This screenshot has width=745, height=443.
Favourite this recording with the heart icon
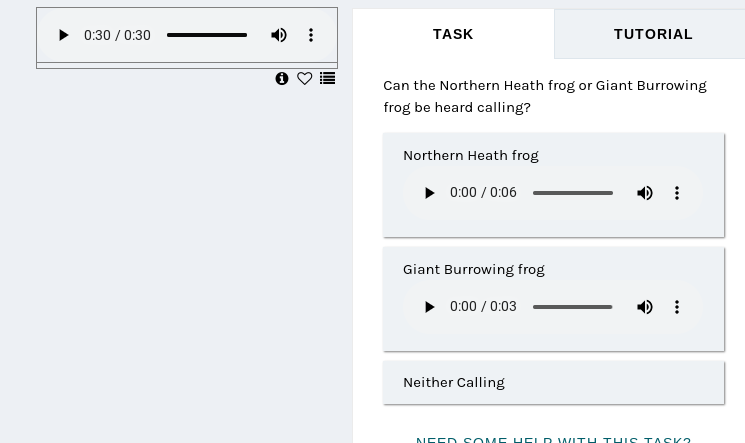305,78
